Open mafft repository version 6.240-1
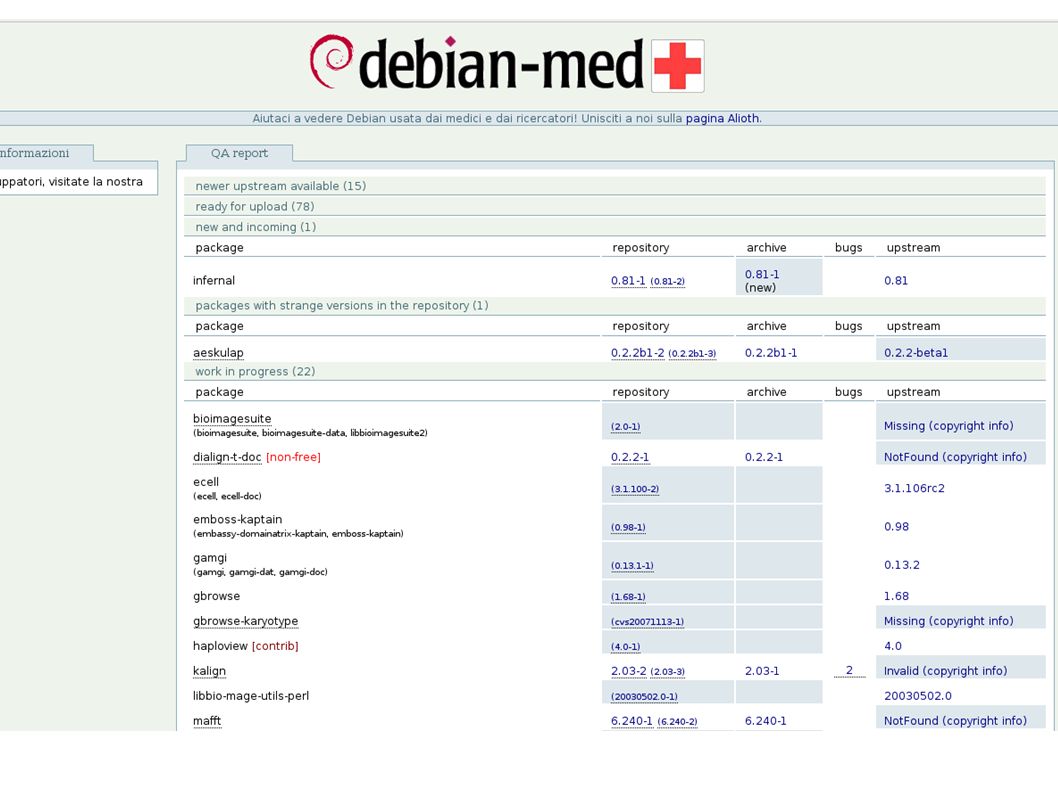Screen dimensions: 1058x793 coord(632,721)
